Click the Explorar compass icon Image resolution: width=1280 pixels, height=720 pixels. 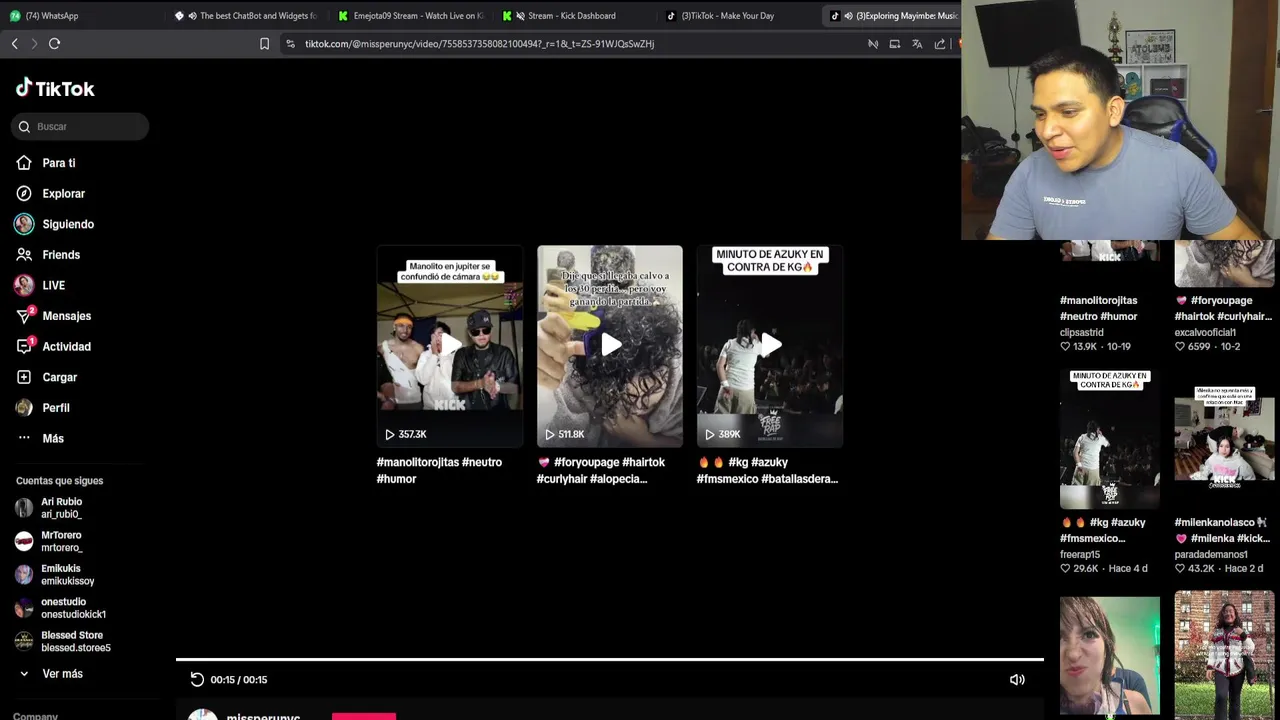pos(24,193)
